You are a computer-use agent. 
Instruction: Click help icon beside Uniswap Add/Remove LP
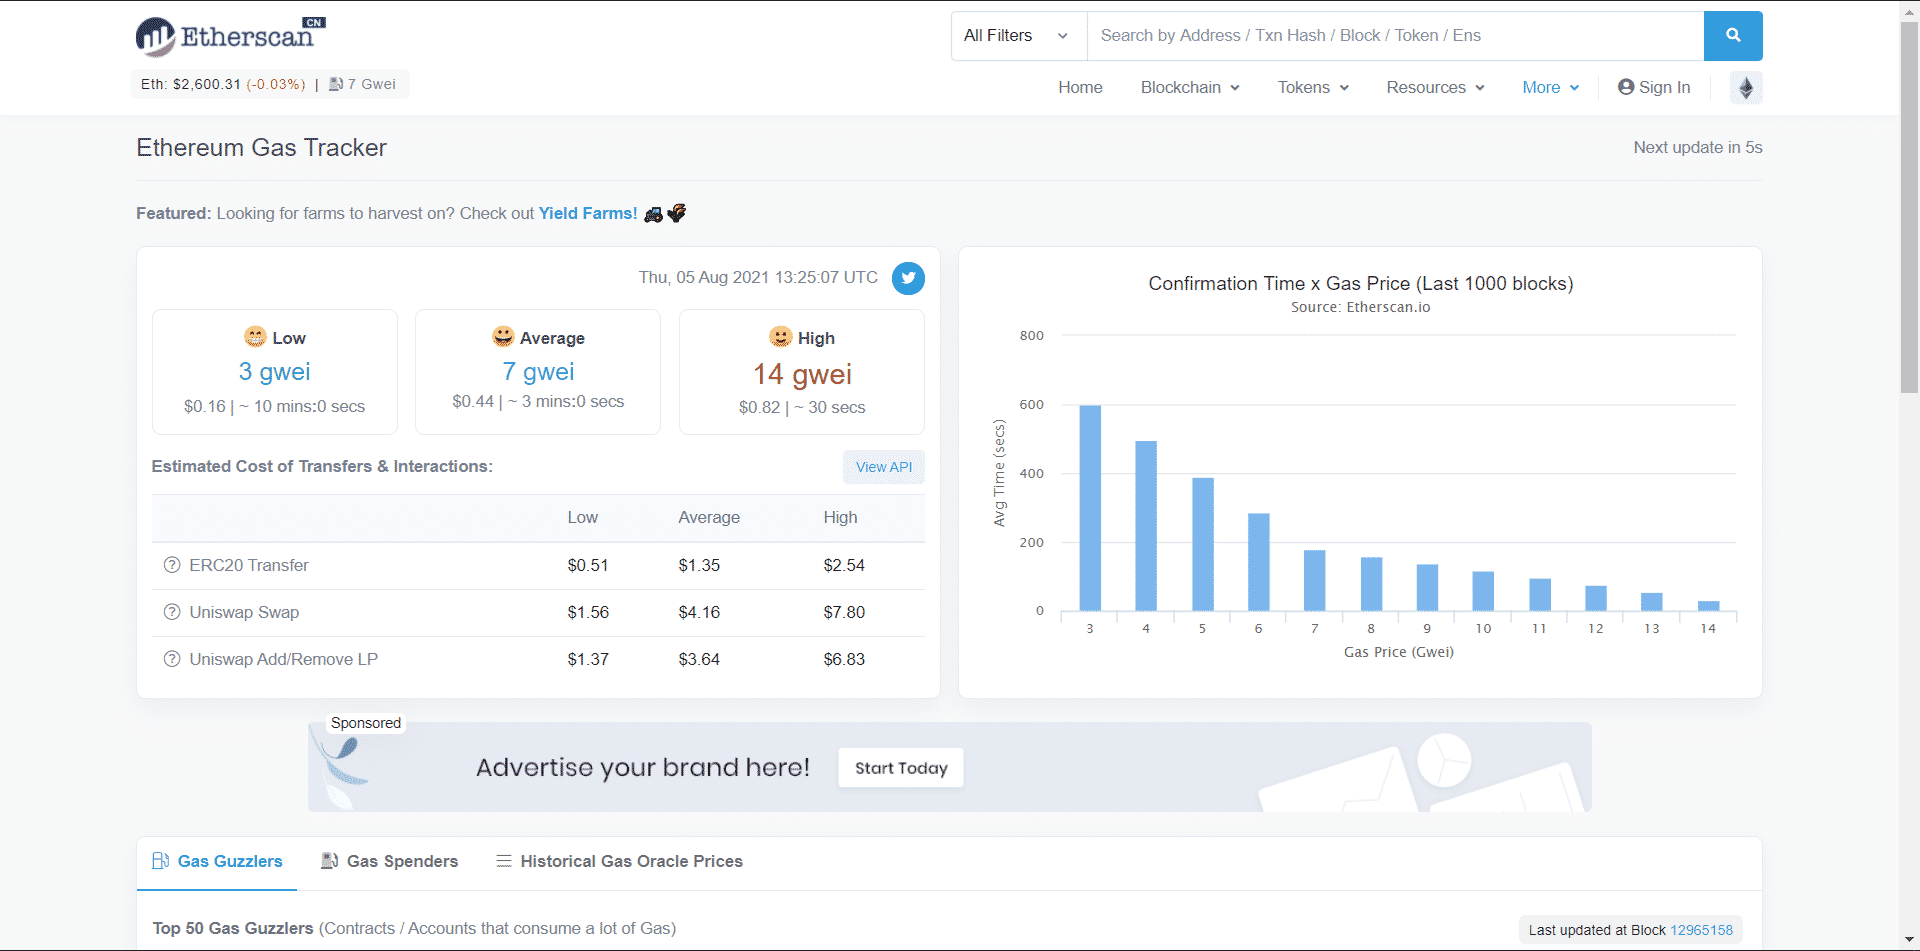(172, 659)
